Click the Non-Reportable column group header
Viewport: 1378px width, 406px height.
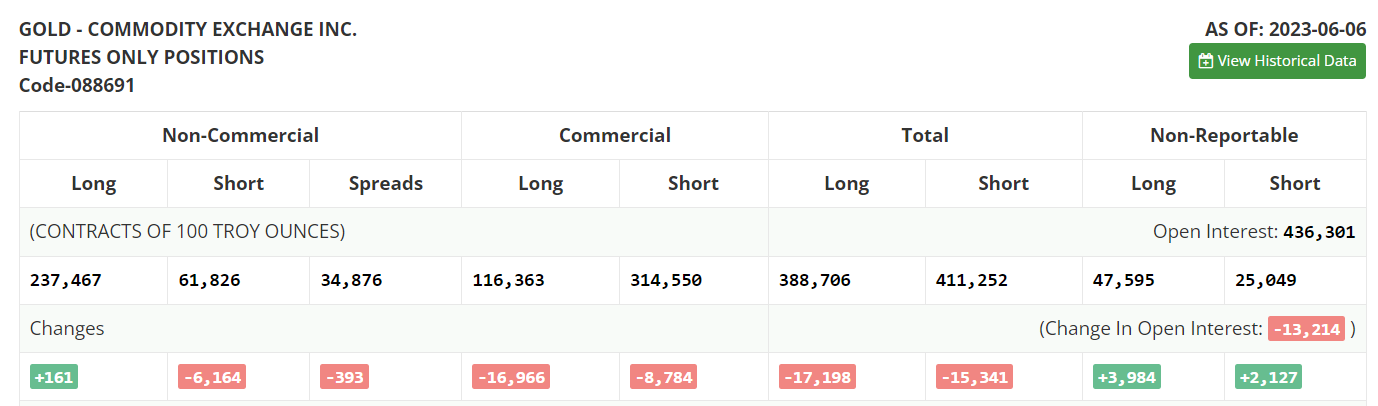pyautogui.click(x=1223, y=135)
